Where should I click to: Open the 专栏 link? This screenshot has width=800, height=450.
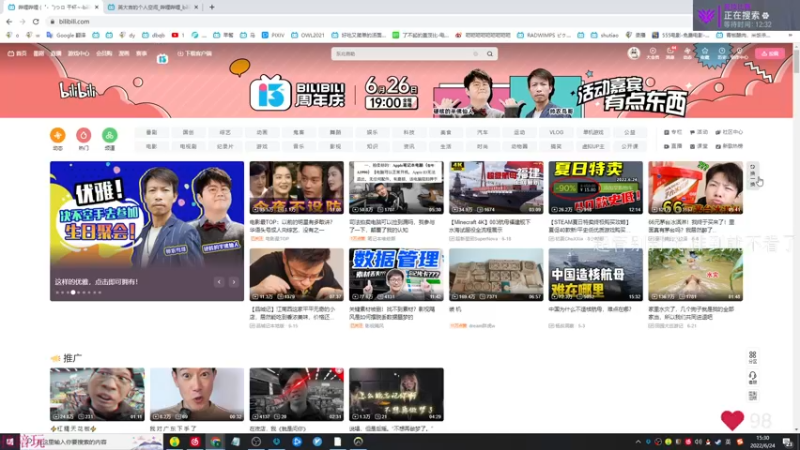point(673,132)
